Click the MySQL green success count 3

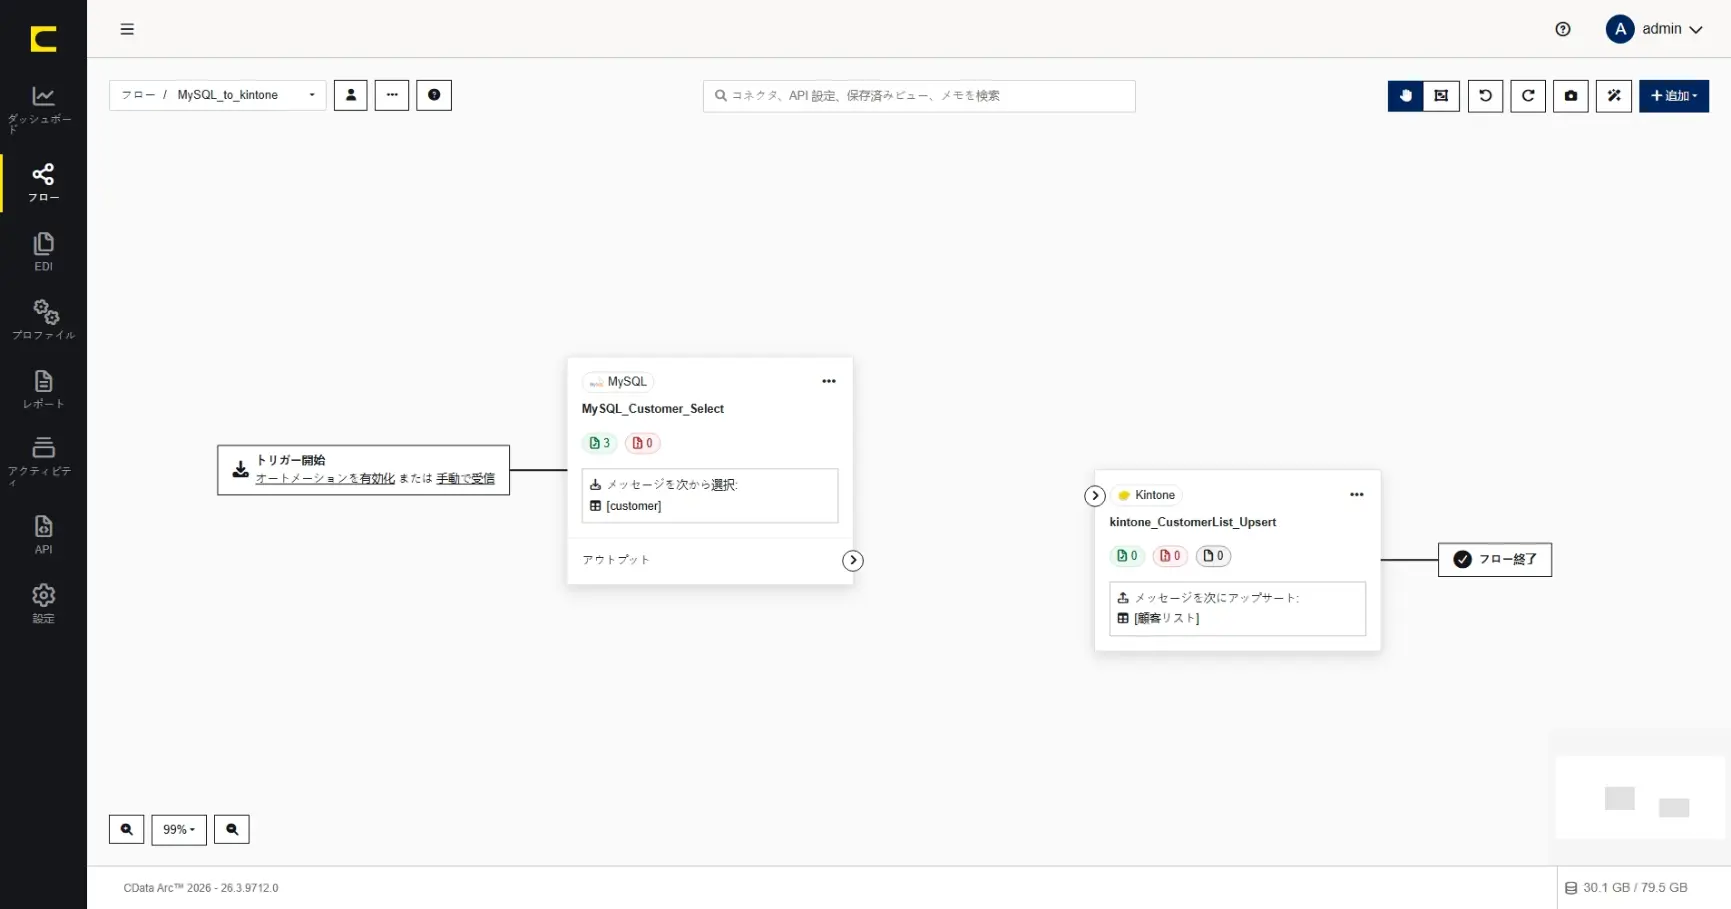(600, 443)
